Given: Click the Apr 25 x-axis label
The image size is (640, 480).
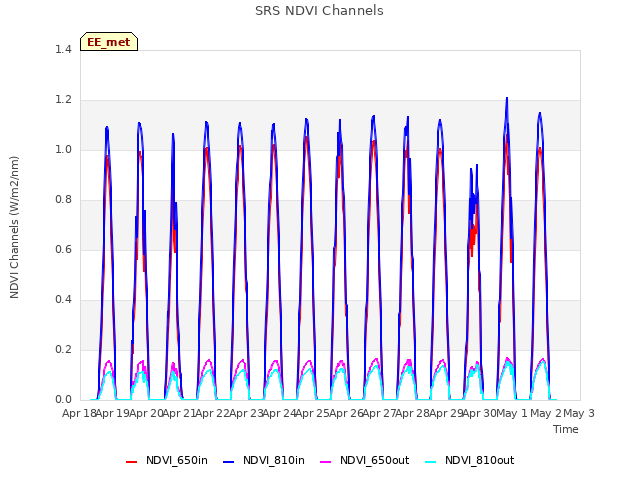Looking at the screenshot, I should coord(312,413).
